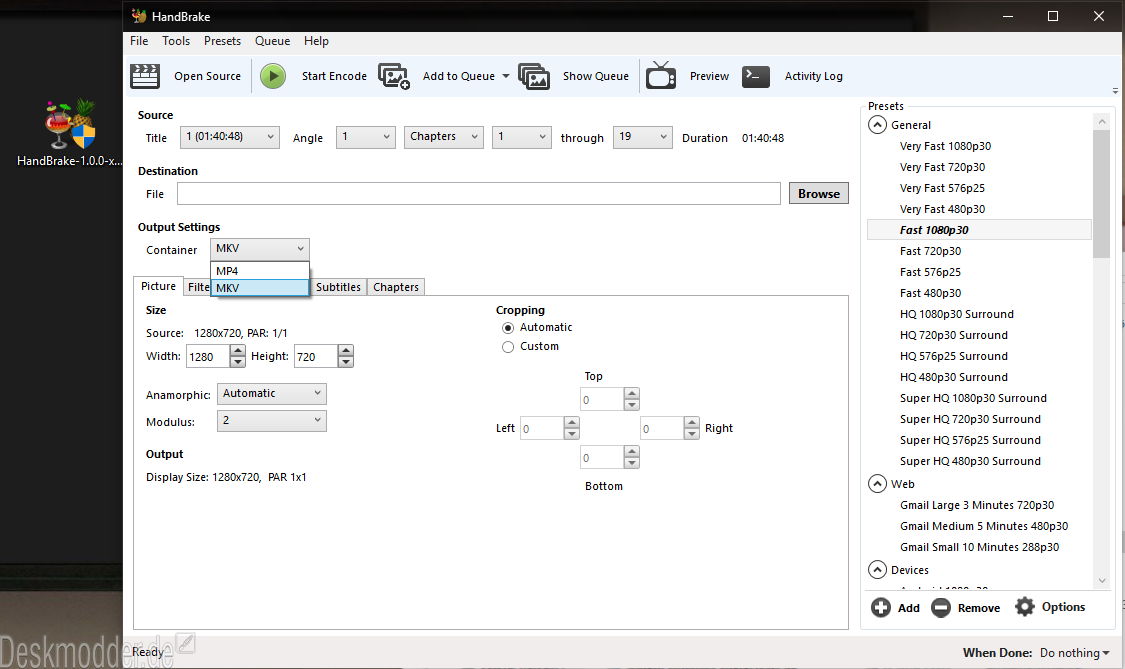Image resolution: width=1125 pixels, height=669 pixels.
Task: Switch to the Subtitles tab
Action: 338,287
